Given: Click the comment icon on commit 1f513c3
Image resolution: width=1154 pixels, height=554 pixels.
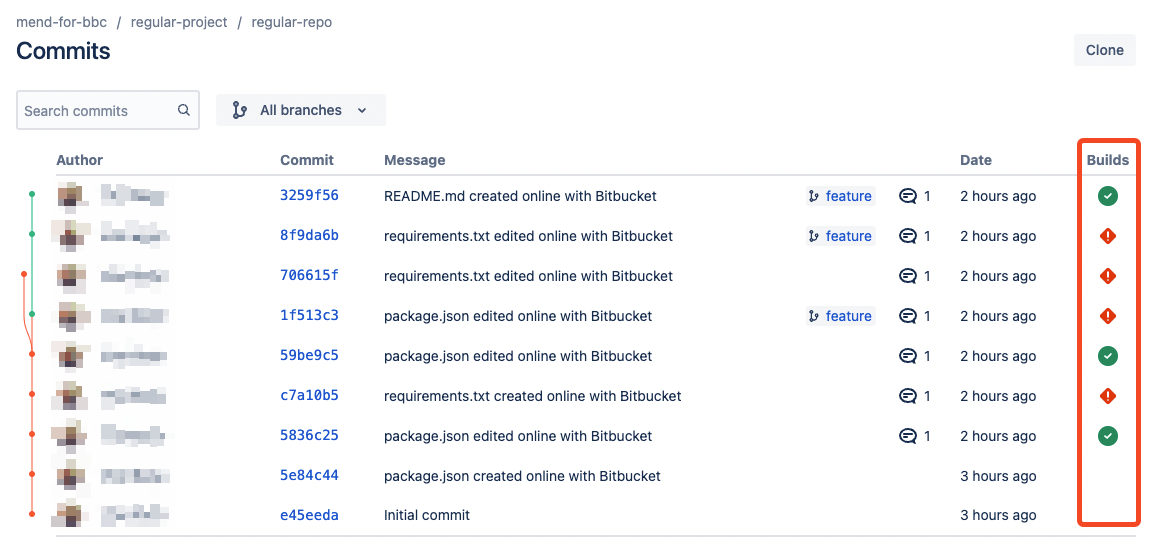Looking at the screenshot, I should point(908,316).
